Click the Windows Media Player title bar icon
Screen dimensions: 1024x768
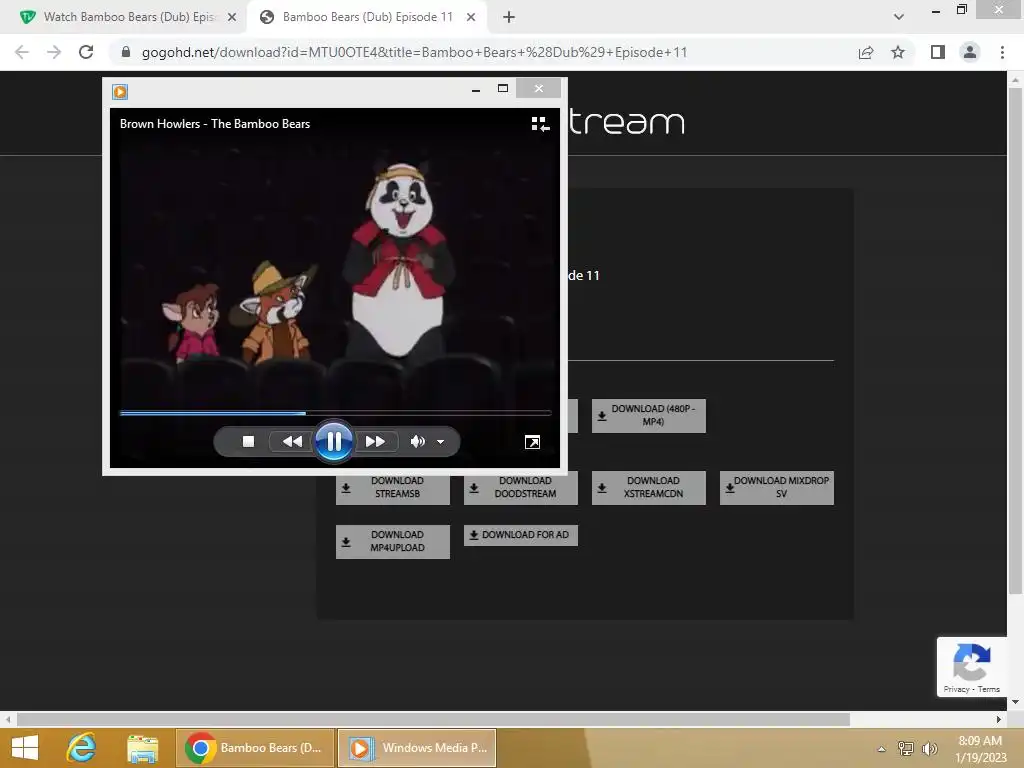point(120,91)
